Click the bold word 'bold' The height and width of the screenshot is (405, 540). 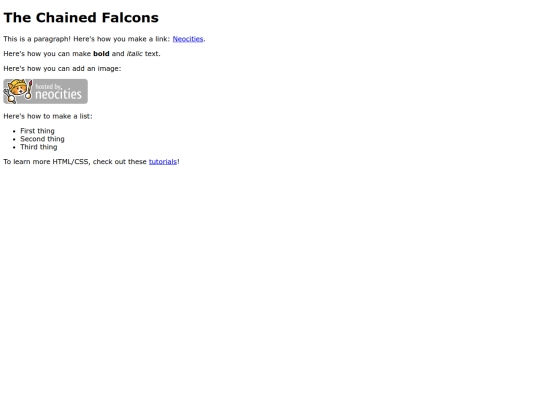pyautogui.click(x=101, y=54)
